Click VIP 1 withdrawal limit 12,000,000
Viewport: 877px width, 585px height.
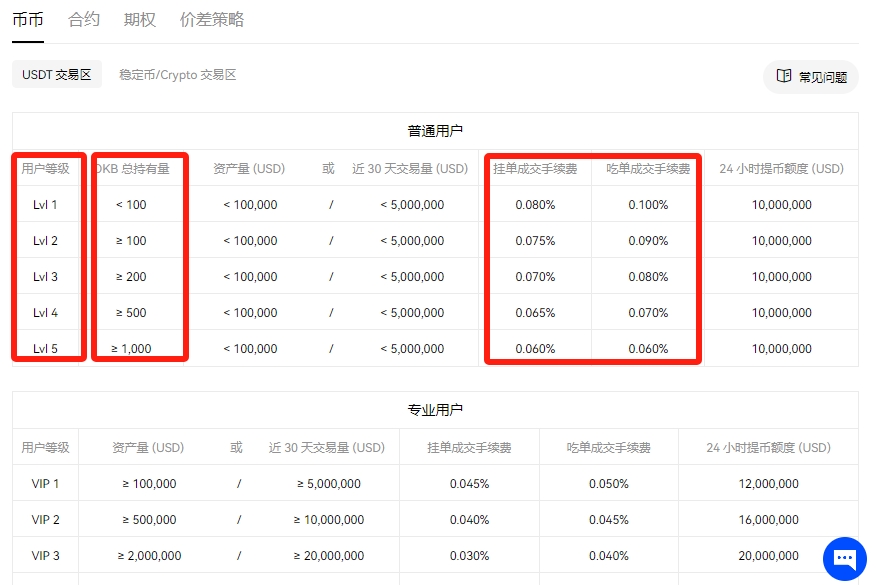[768, 484]
